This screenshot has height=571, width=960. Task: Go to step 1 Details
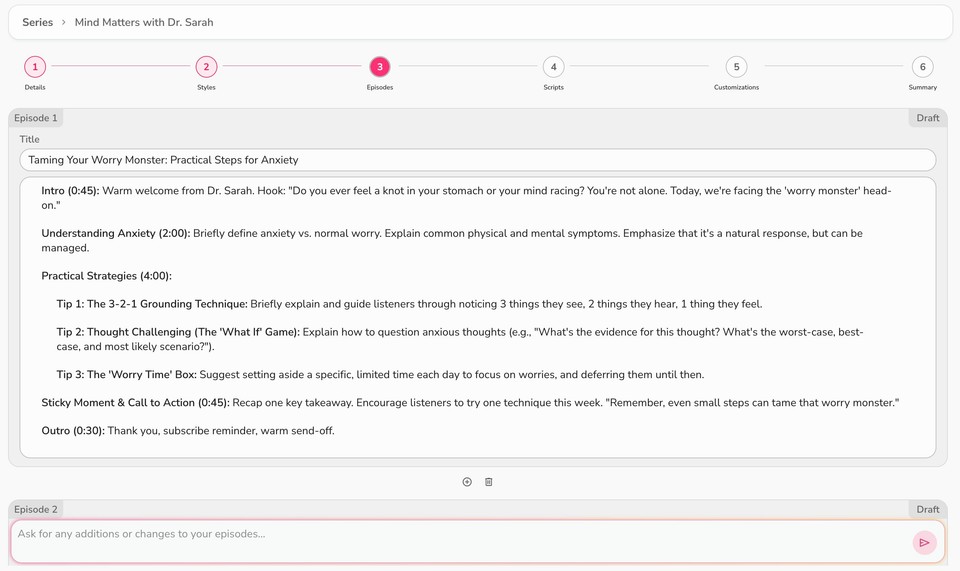35,67
